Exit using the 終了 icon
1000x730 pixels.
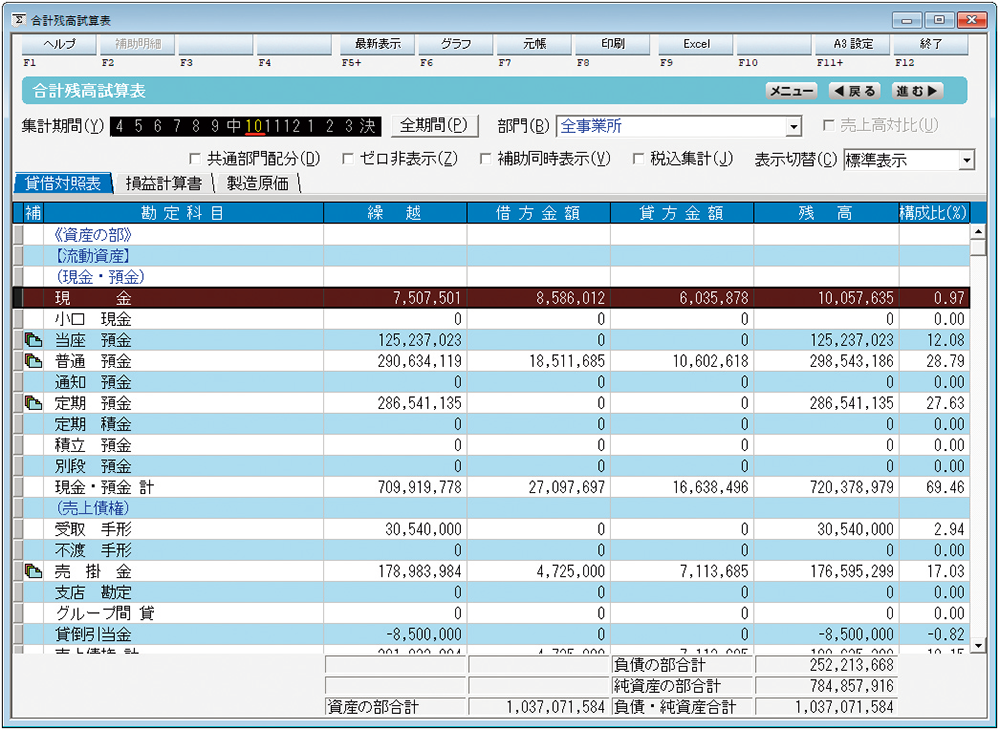tap(932, 44)
